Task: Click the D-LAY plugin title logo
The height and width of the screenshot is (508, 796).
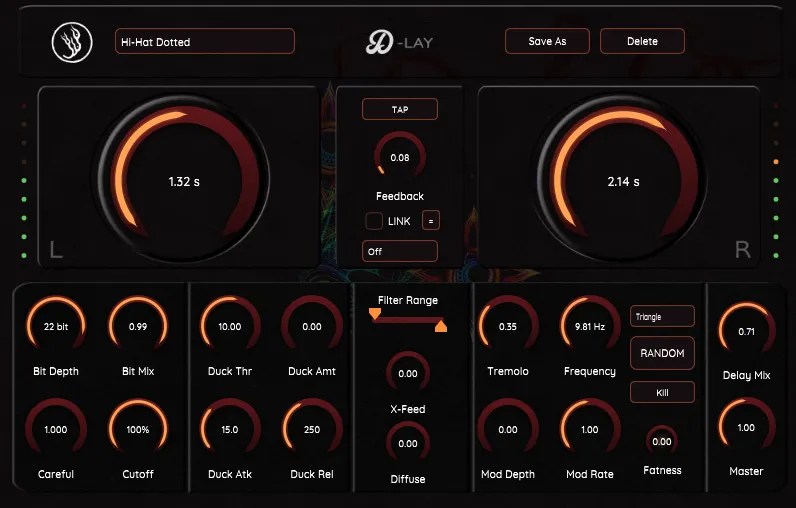Action: 400,43
